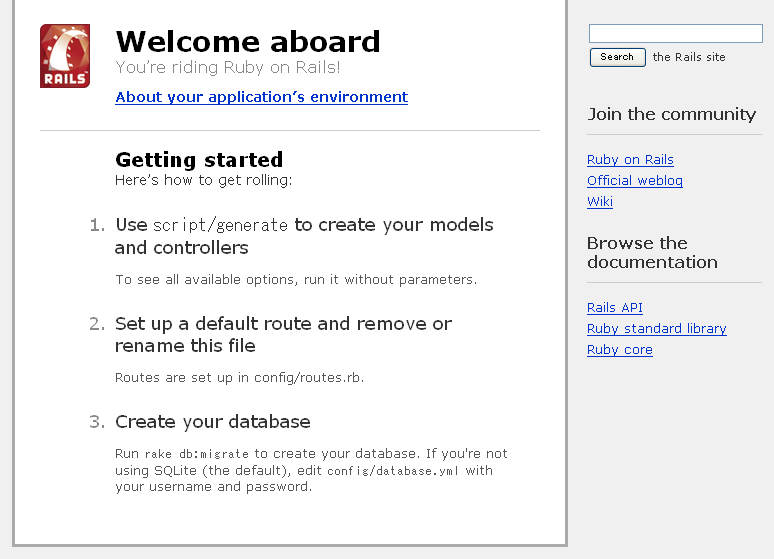774x559 pixels.
Task: Click the Create your database step heading
Action: pyautogui.click(x=213, y=422)
